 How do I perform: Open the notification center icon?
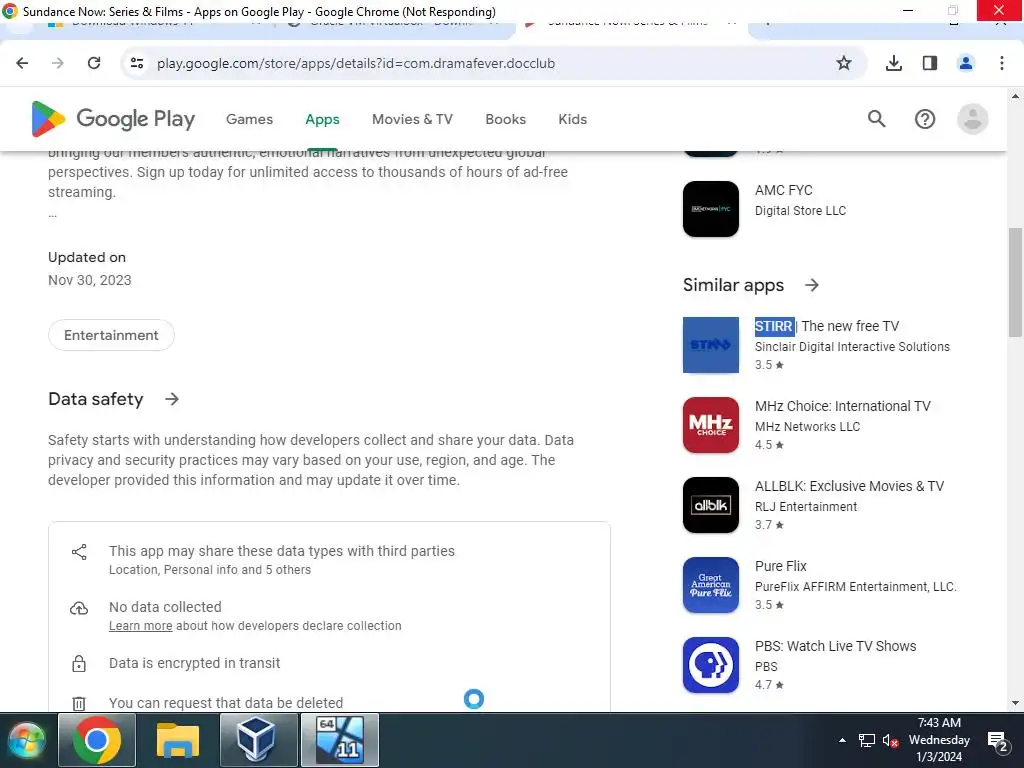[x=998, y=741]
